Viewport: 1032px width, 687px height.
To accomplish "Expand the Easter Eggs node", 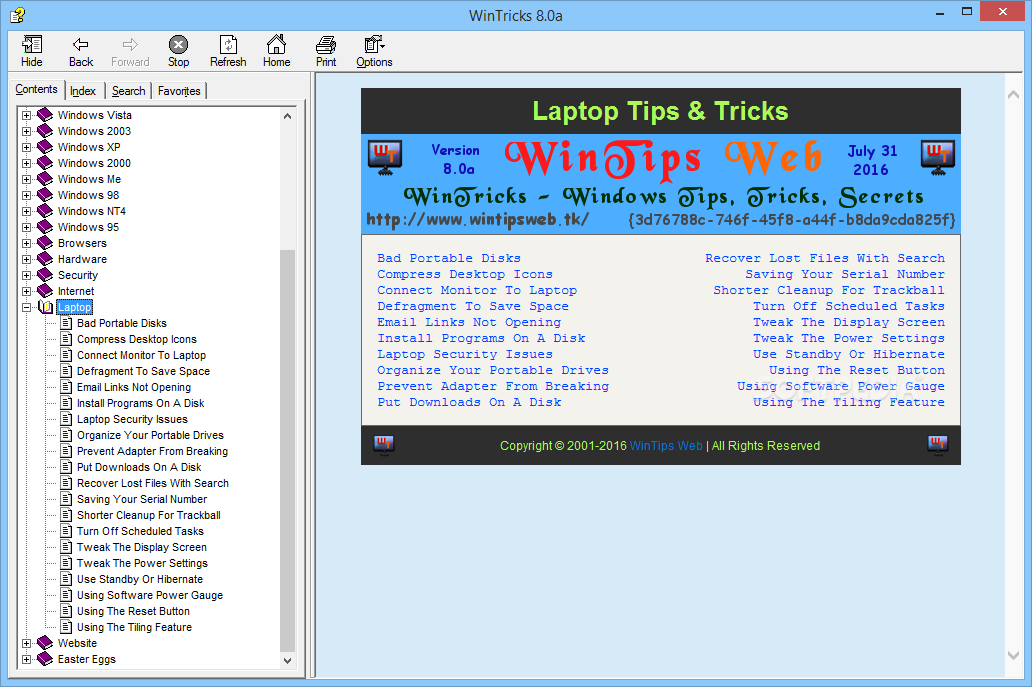I will [x=26, y=659].
